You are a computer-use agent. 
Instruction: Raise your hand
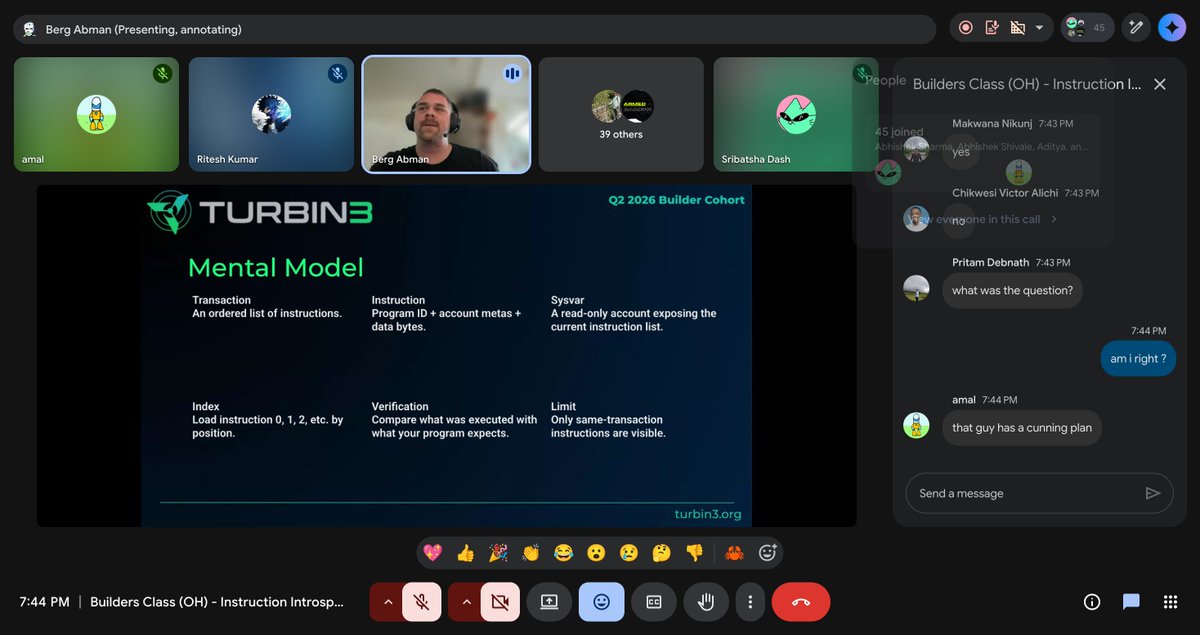(x=706, y=602)
